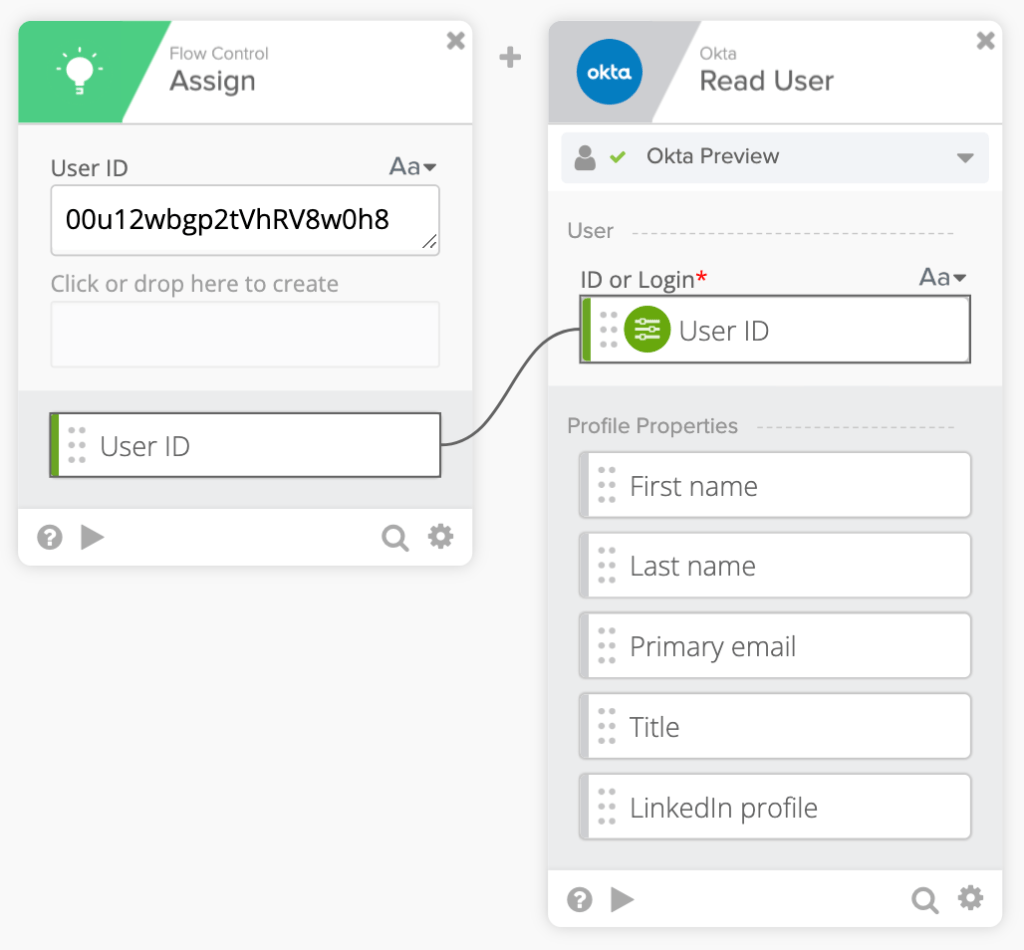Select the User ID output field on Assign
Image resolution: width=1024 pixels, height=950 pixels.
click(x=244, y=445)
